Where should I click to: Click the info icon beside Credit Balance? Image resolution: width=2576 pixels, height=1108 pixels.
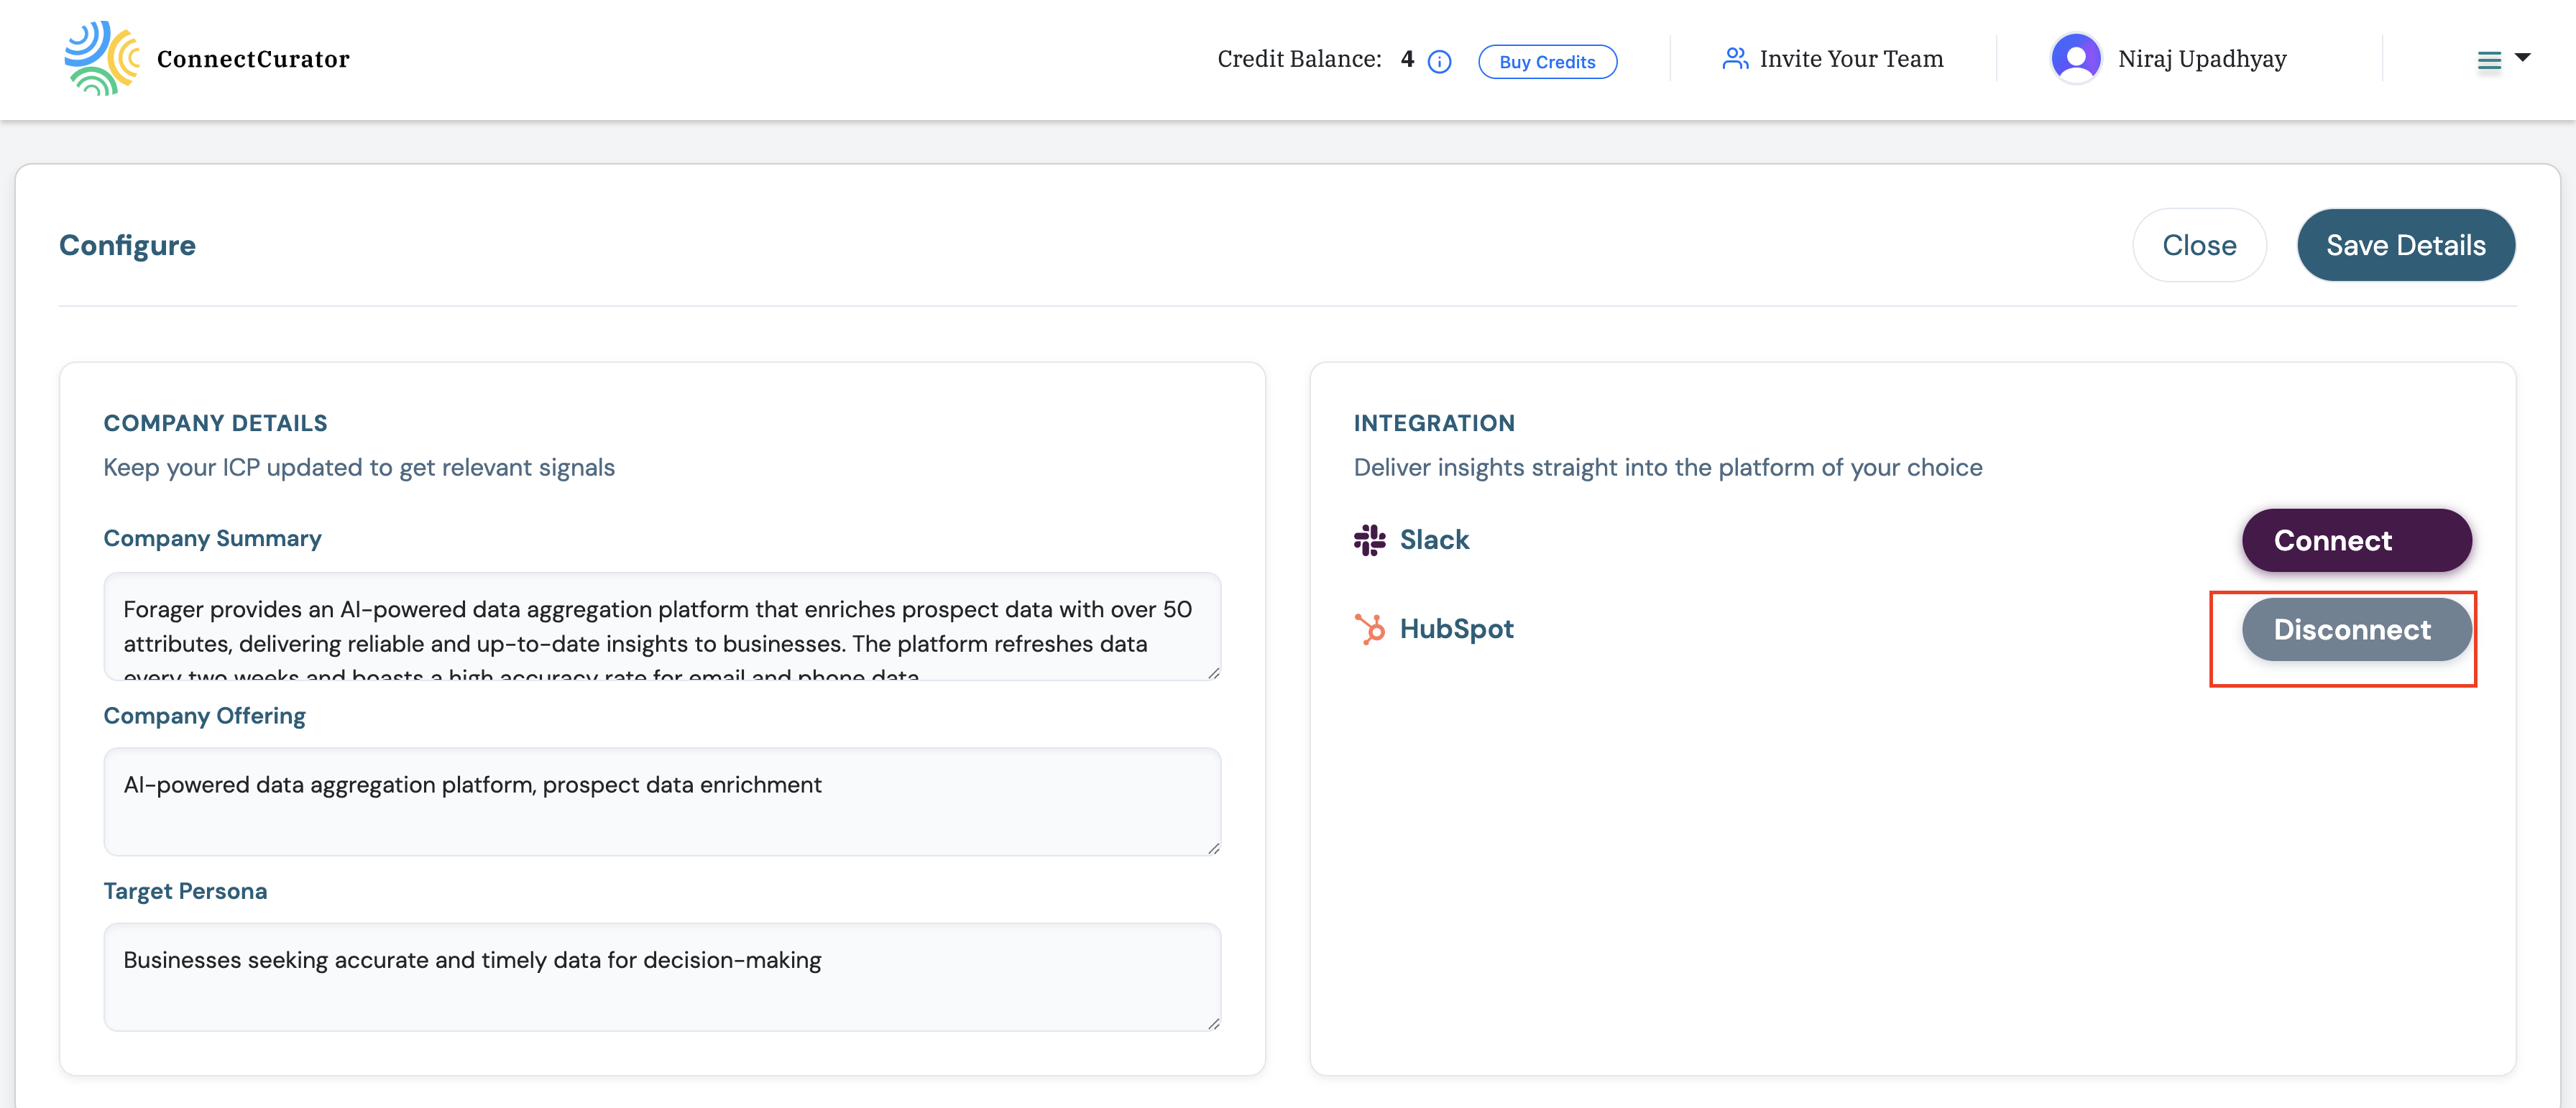tap(1439, 61)
